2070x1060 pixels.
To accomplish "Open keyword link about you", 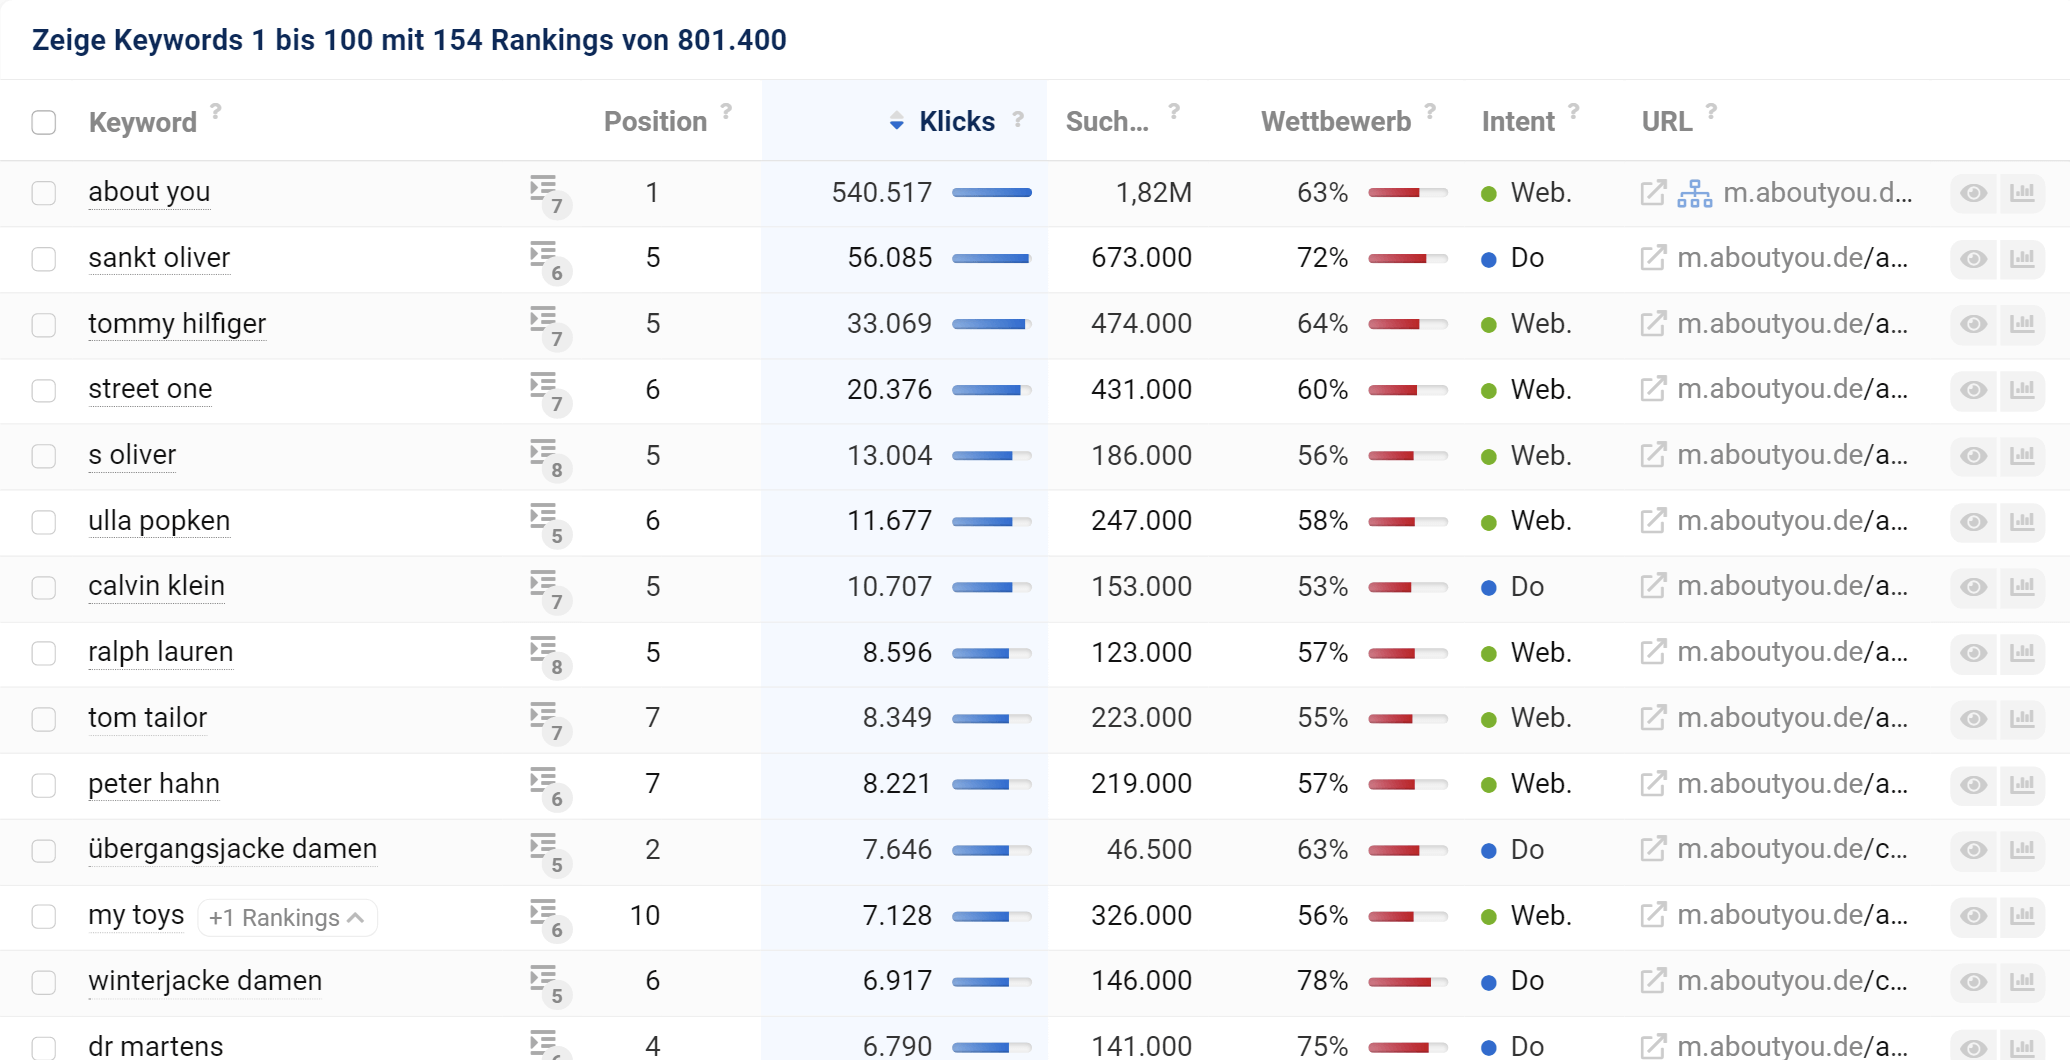I will (149, 191).
